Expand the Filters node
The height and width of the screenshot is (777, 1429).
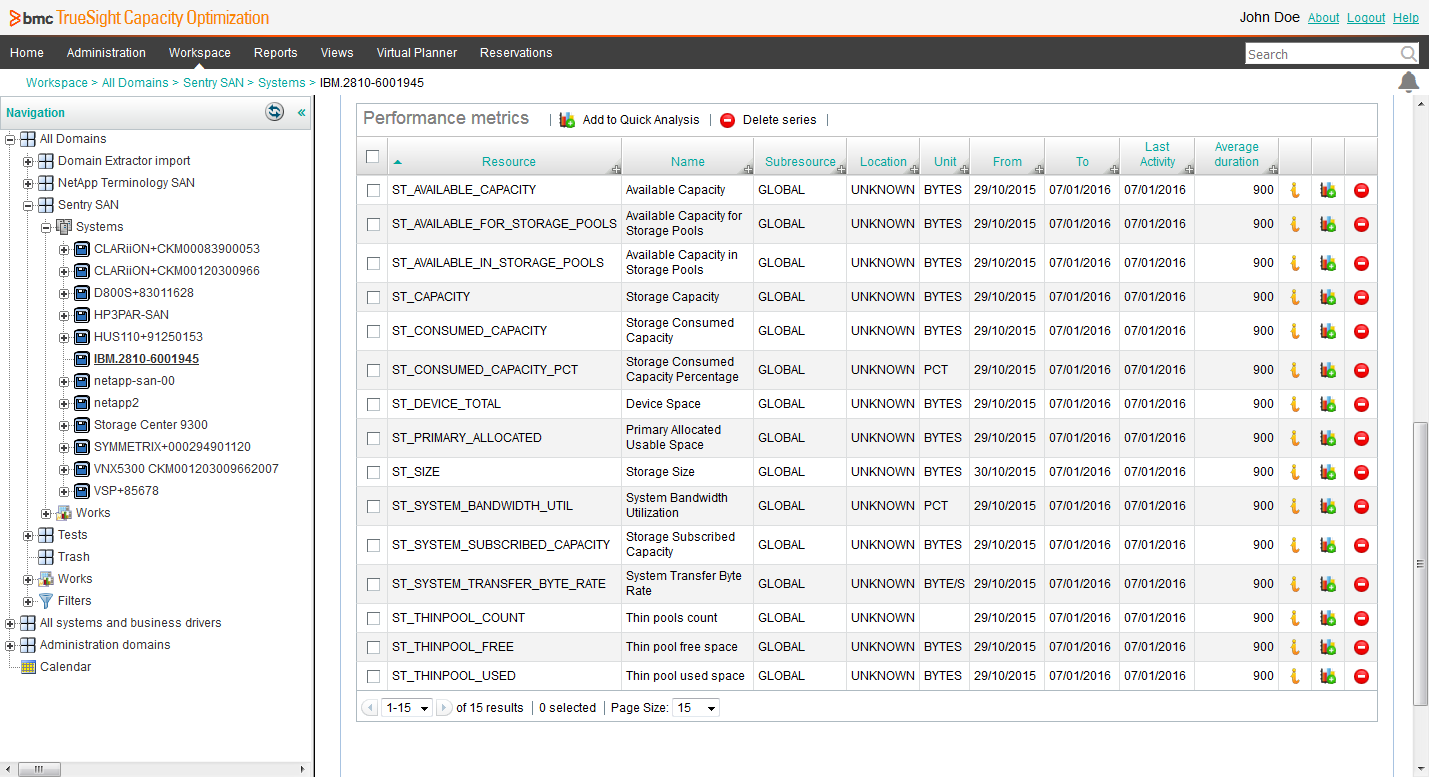pos(28,601)
